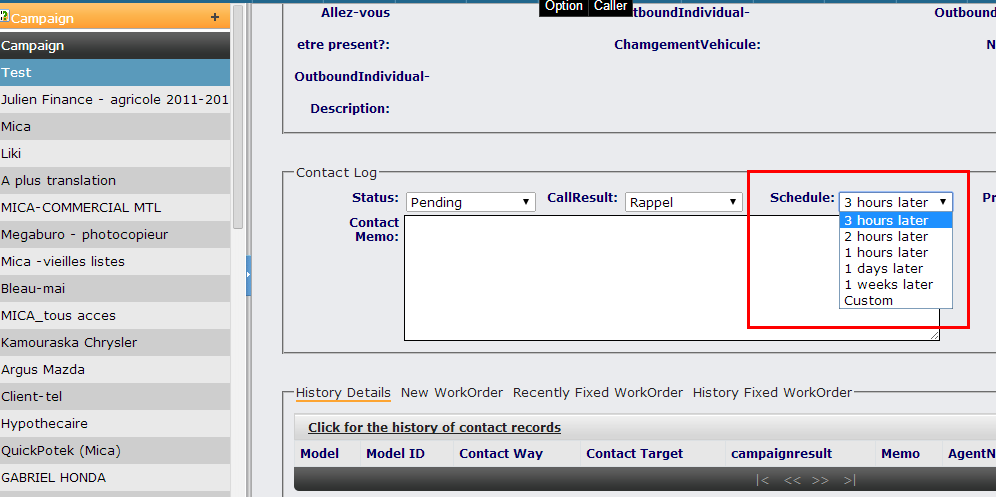
Task: Go to first page of history records
Action: [x=763, y=481]
